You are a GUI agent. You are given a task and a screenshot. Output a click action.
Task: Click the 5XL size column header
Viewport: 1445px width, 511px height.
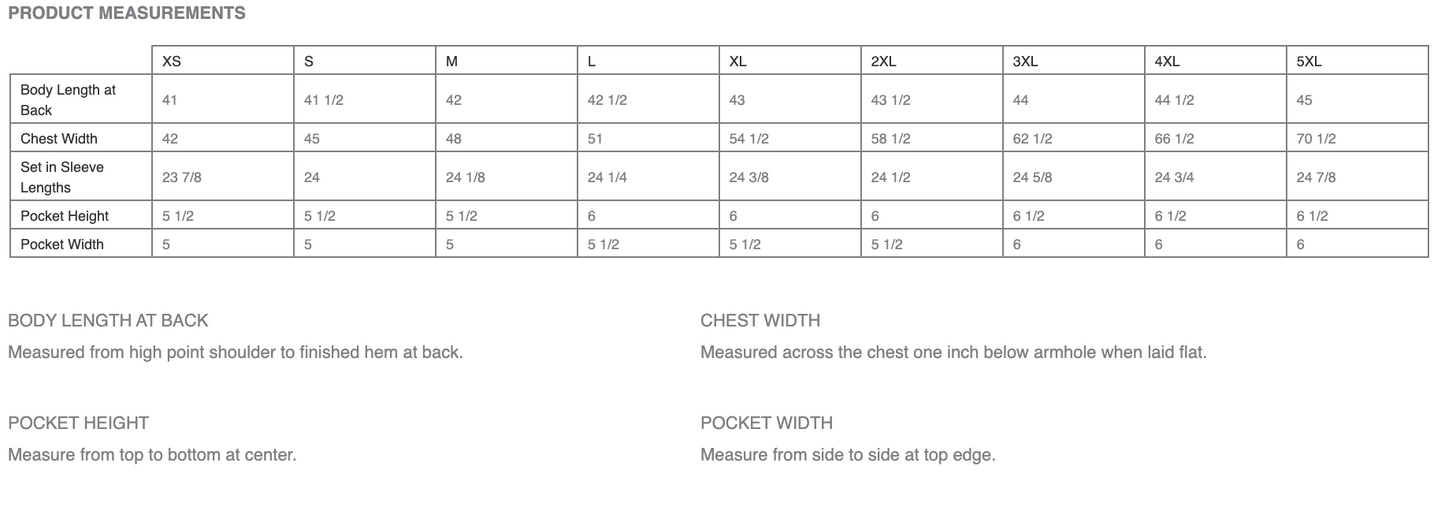point(1309,61)
